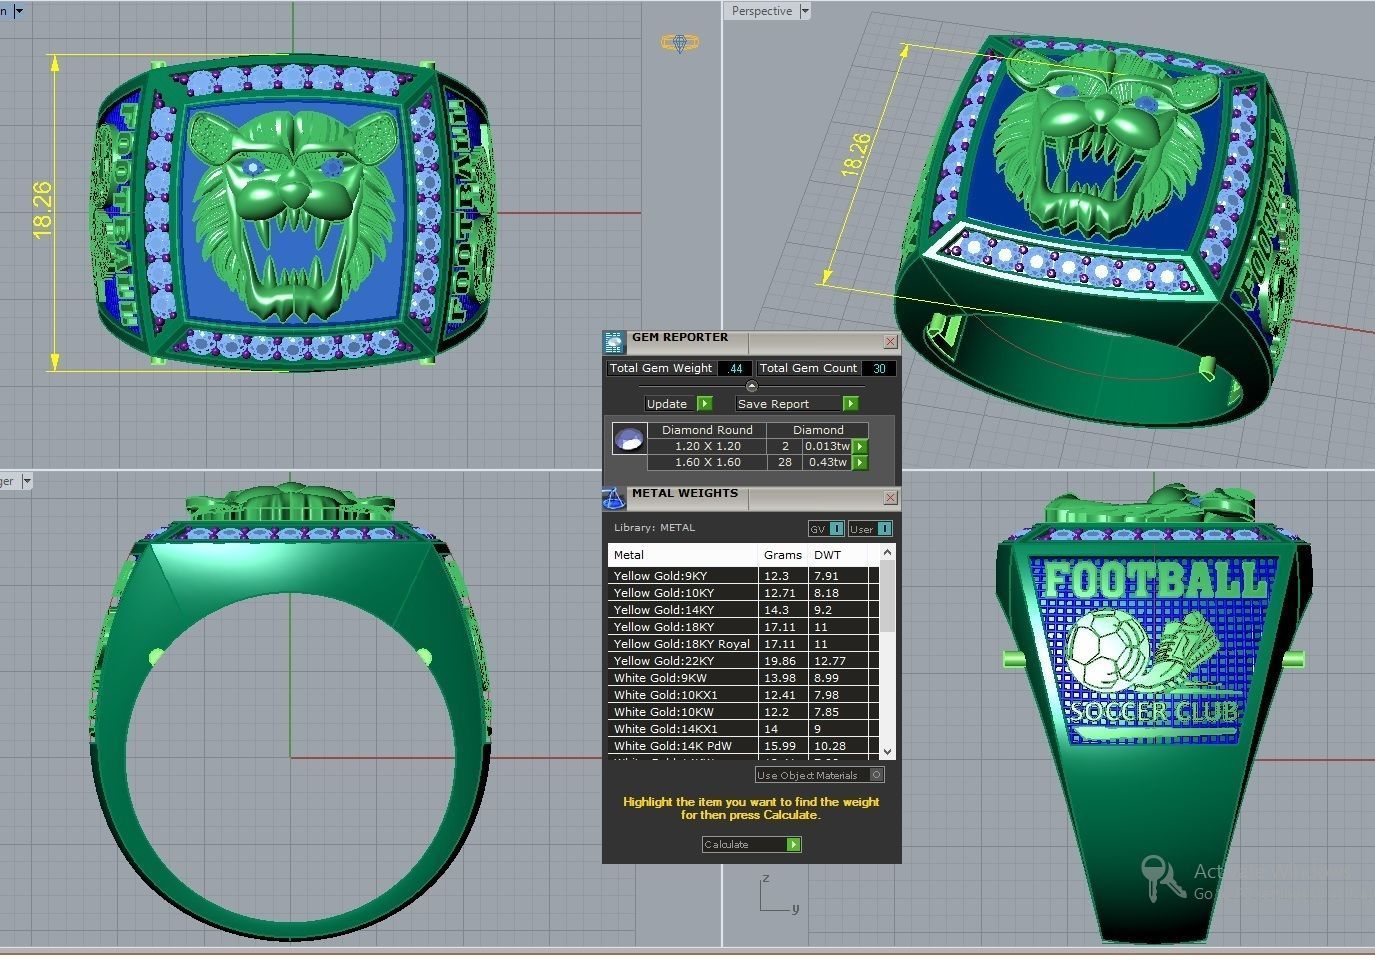Close the Gem Reporter panel

[x=890, y=342]
